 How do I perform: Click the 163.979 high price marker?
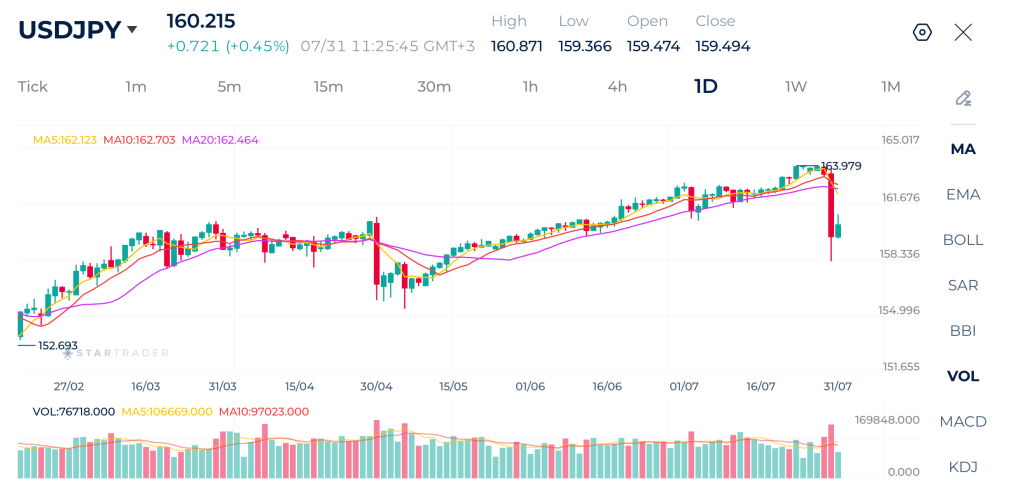click(x=840, y=166)
